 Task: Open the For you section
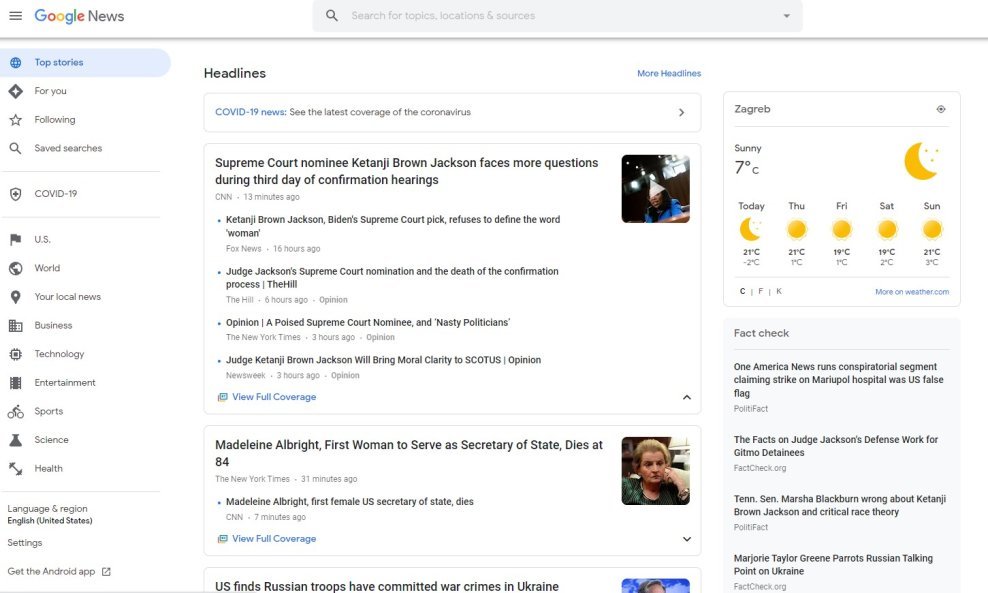click(x=50, y=91)
